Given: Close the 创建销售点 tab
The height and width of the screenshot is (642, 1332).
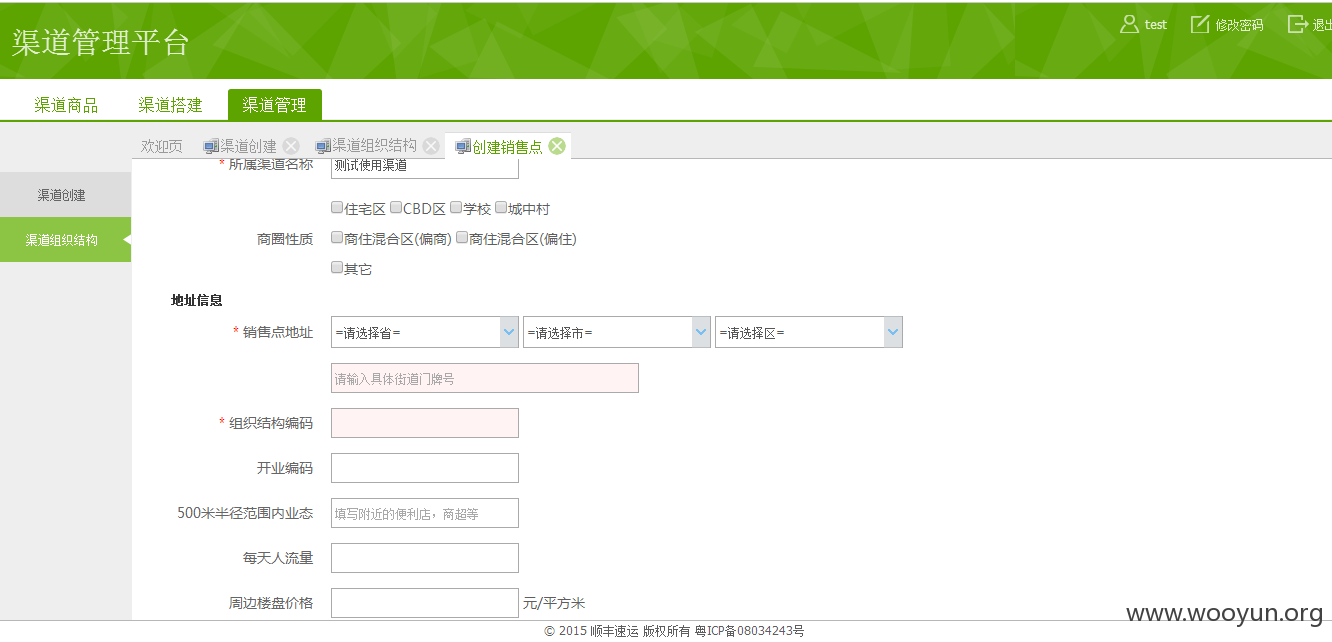Looking at the screenshot, I should tap(557, 146).
